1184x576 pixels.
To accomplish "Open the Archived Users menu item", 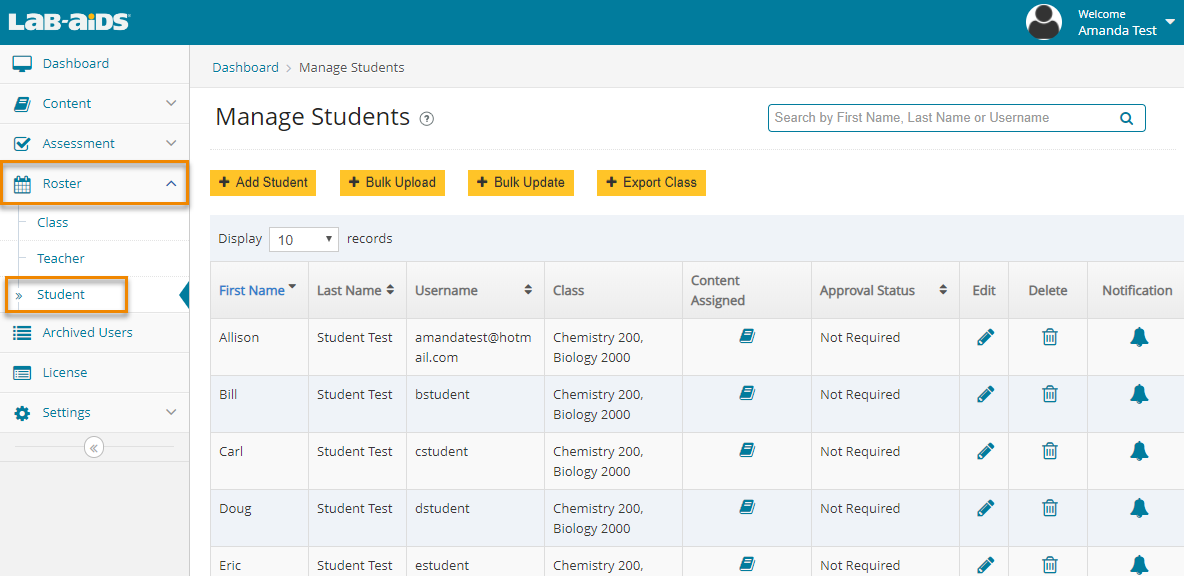I will [x=87, y=333].
